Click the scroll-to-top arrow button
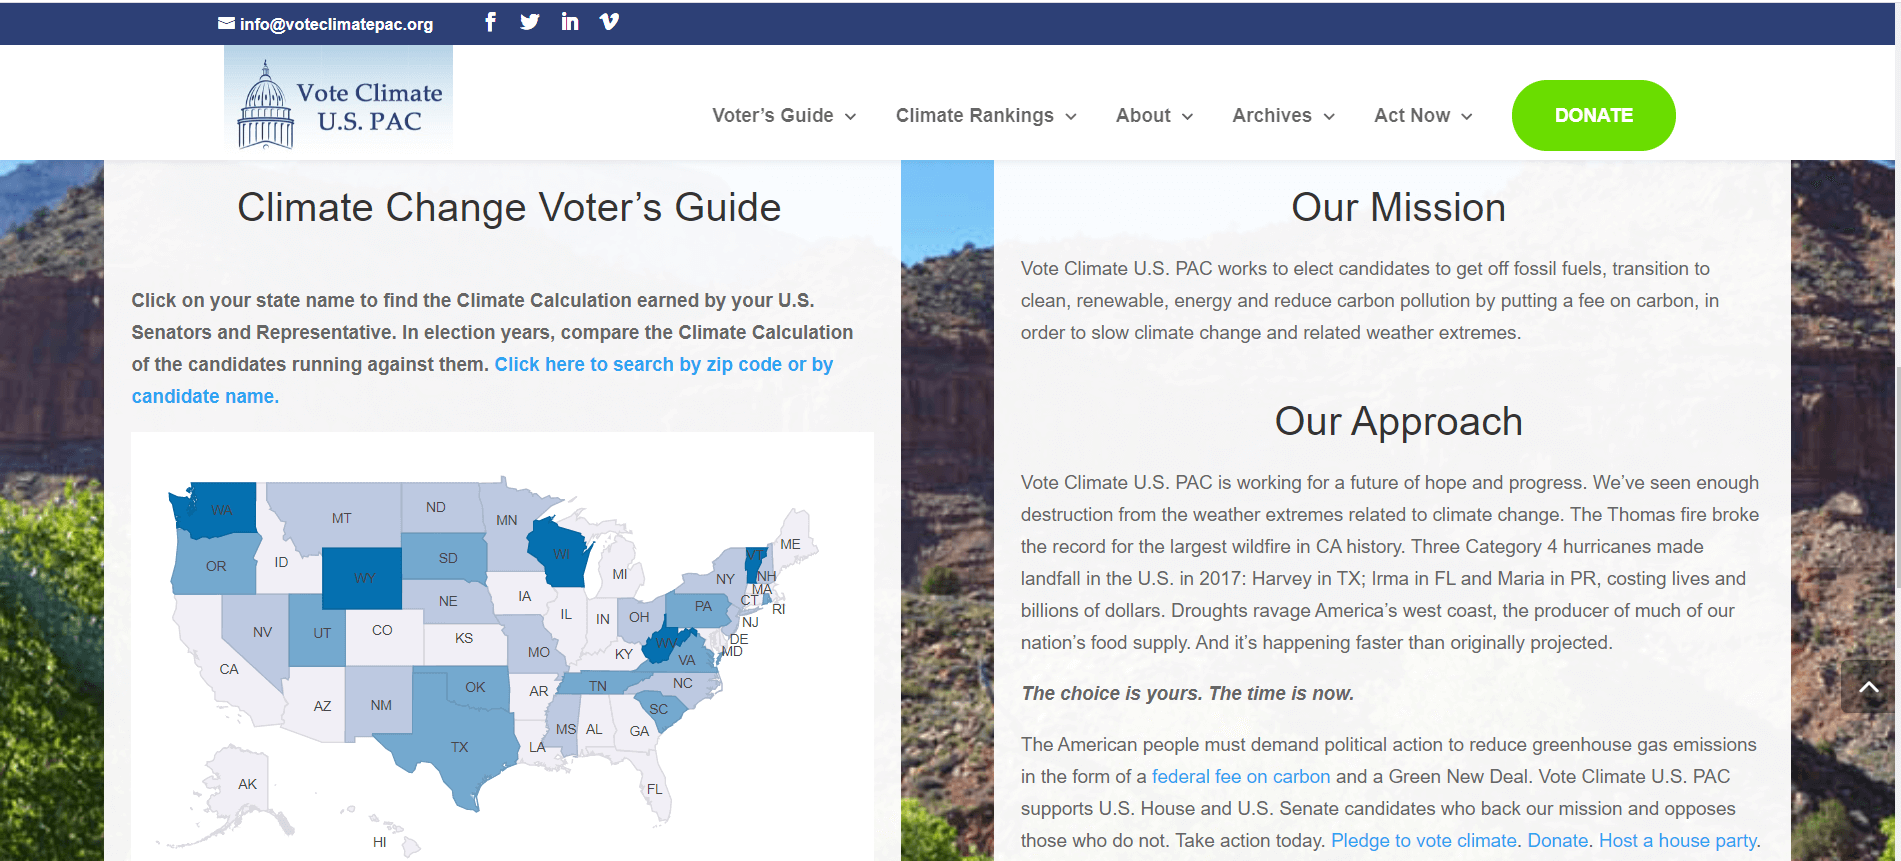The height and width of the screenshot is (861, 1901). tap(1868, 687)
